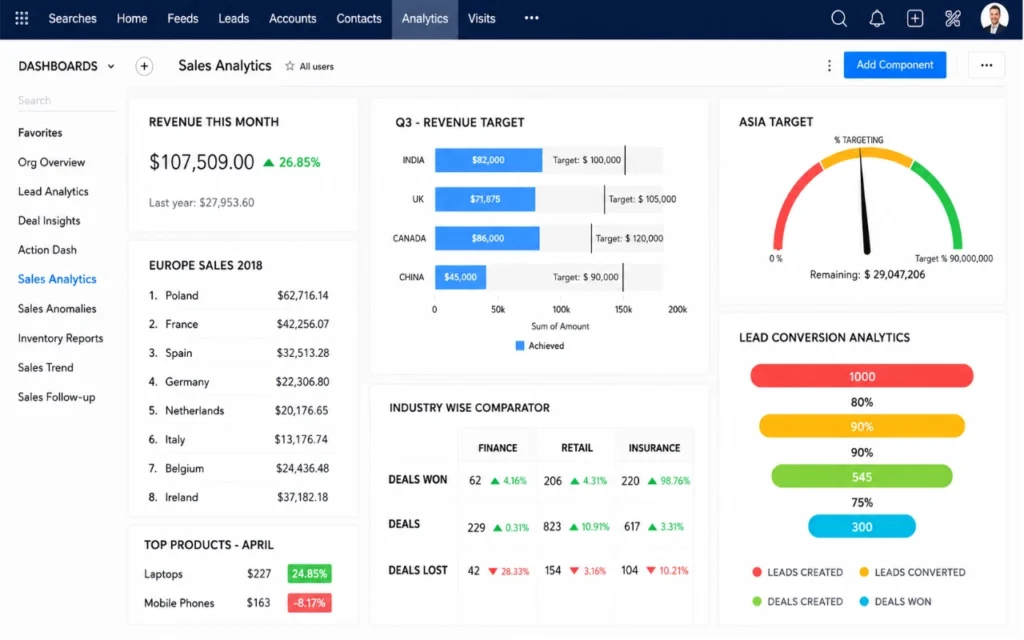Go to the Home tab
The width and height of the screenshot is (1024, 640).
(x=132, y=18)
